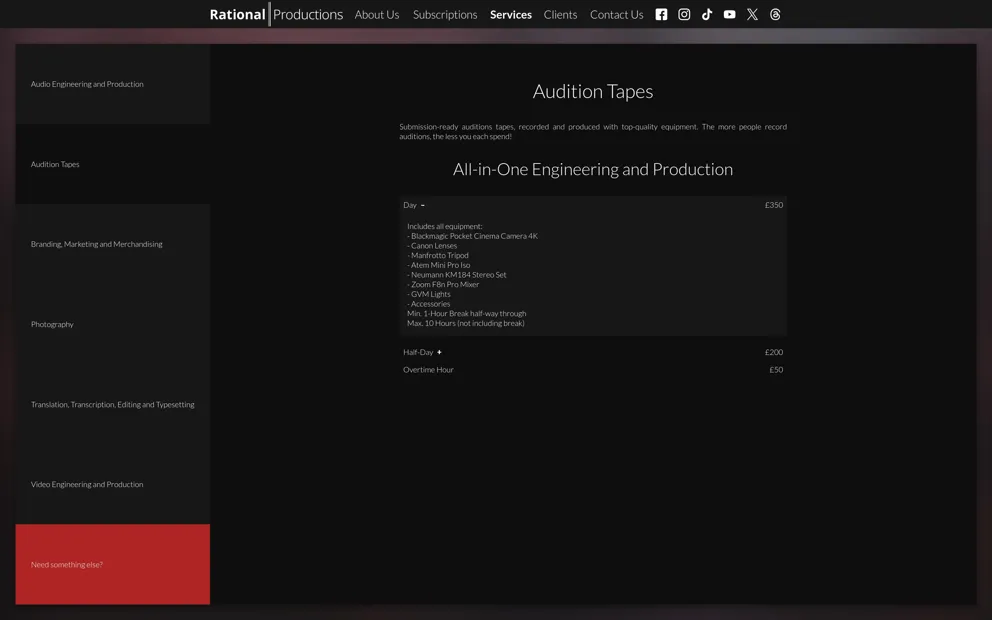
Task: Open the TikTok social icon
Action: click(707, 15)
